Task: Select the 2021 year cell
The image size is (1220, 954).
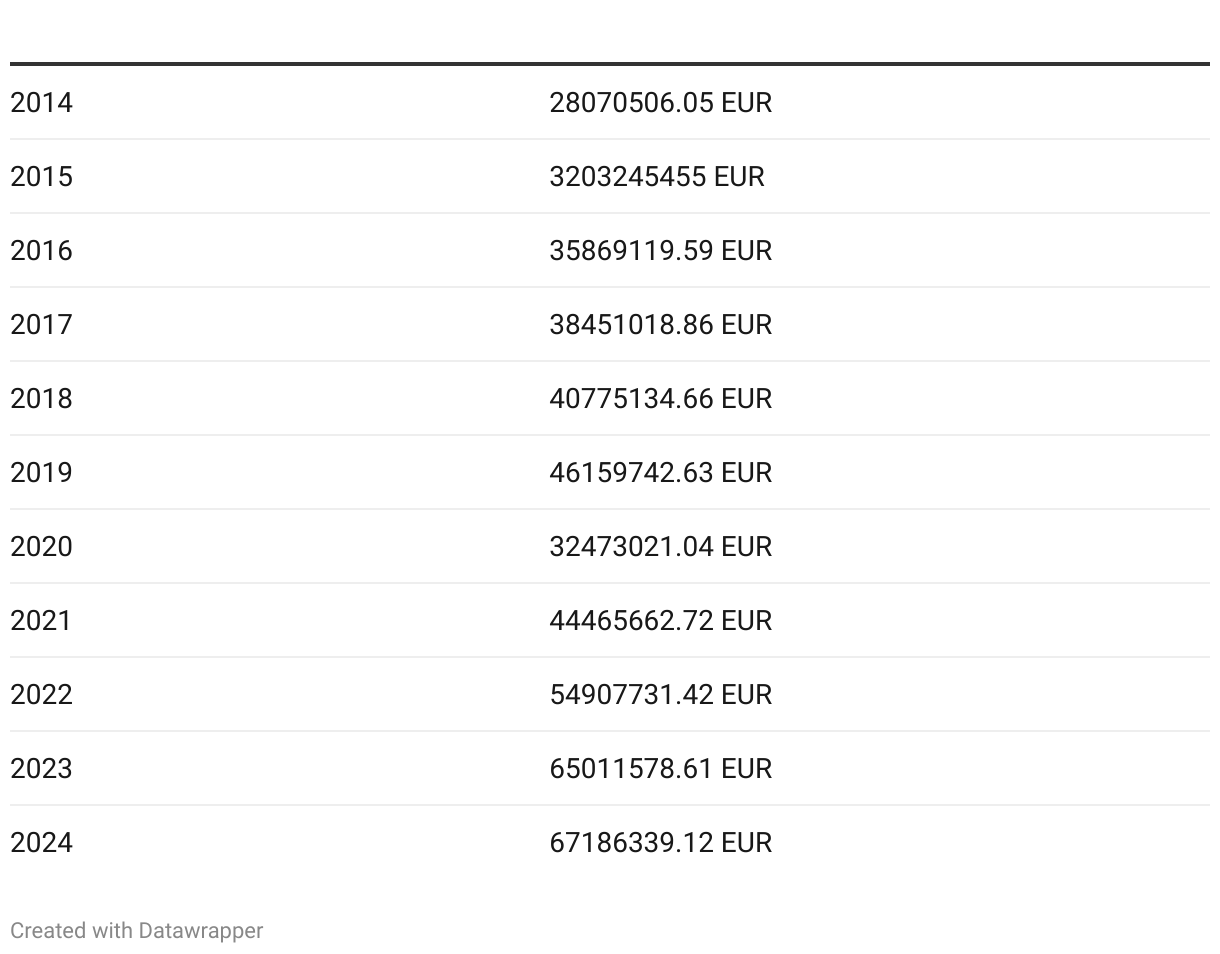Action: click(x=42, y=621)
